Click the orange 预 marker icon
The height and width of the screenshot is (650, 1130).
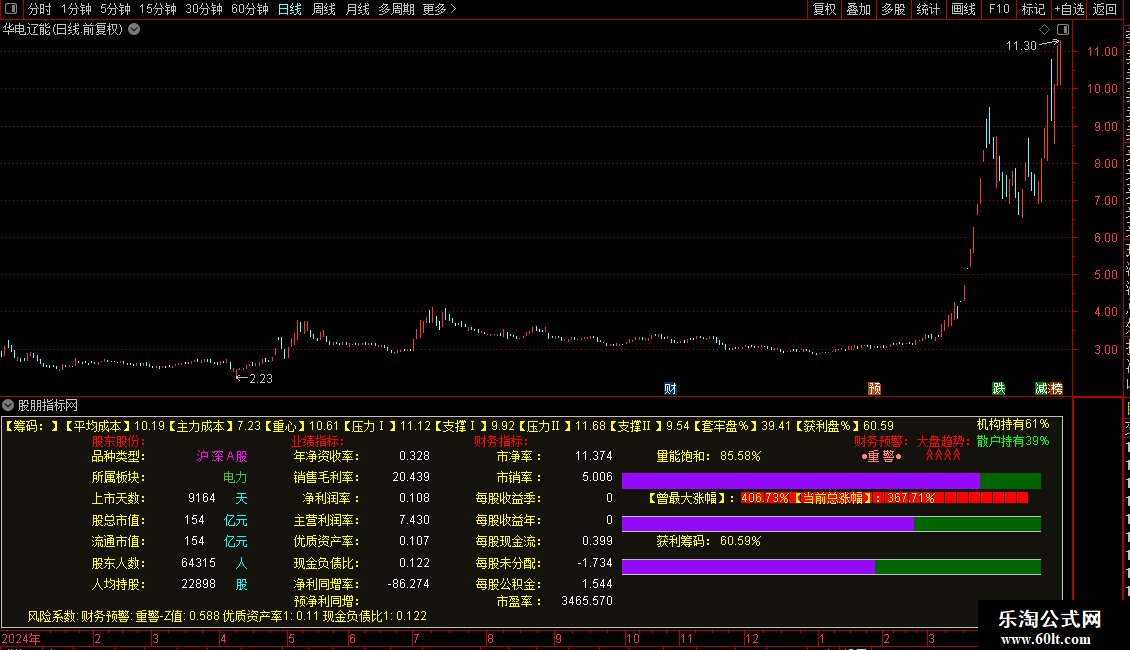[x=874, y=388]
